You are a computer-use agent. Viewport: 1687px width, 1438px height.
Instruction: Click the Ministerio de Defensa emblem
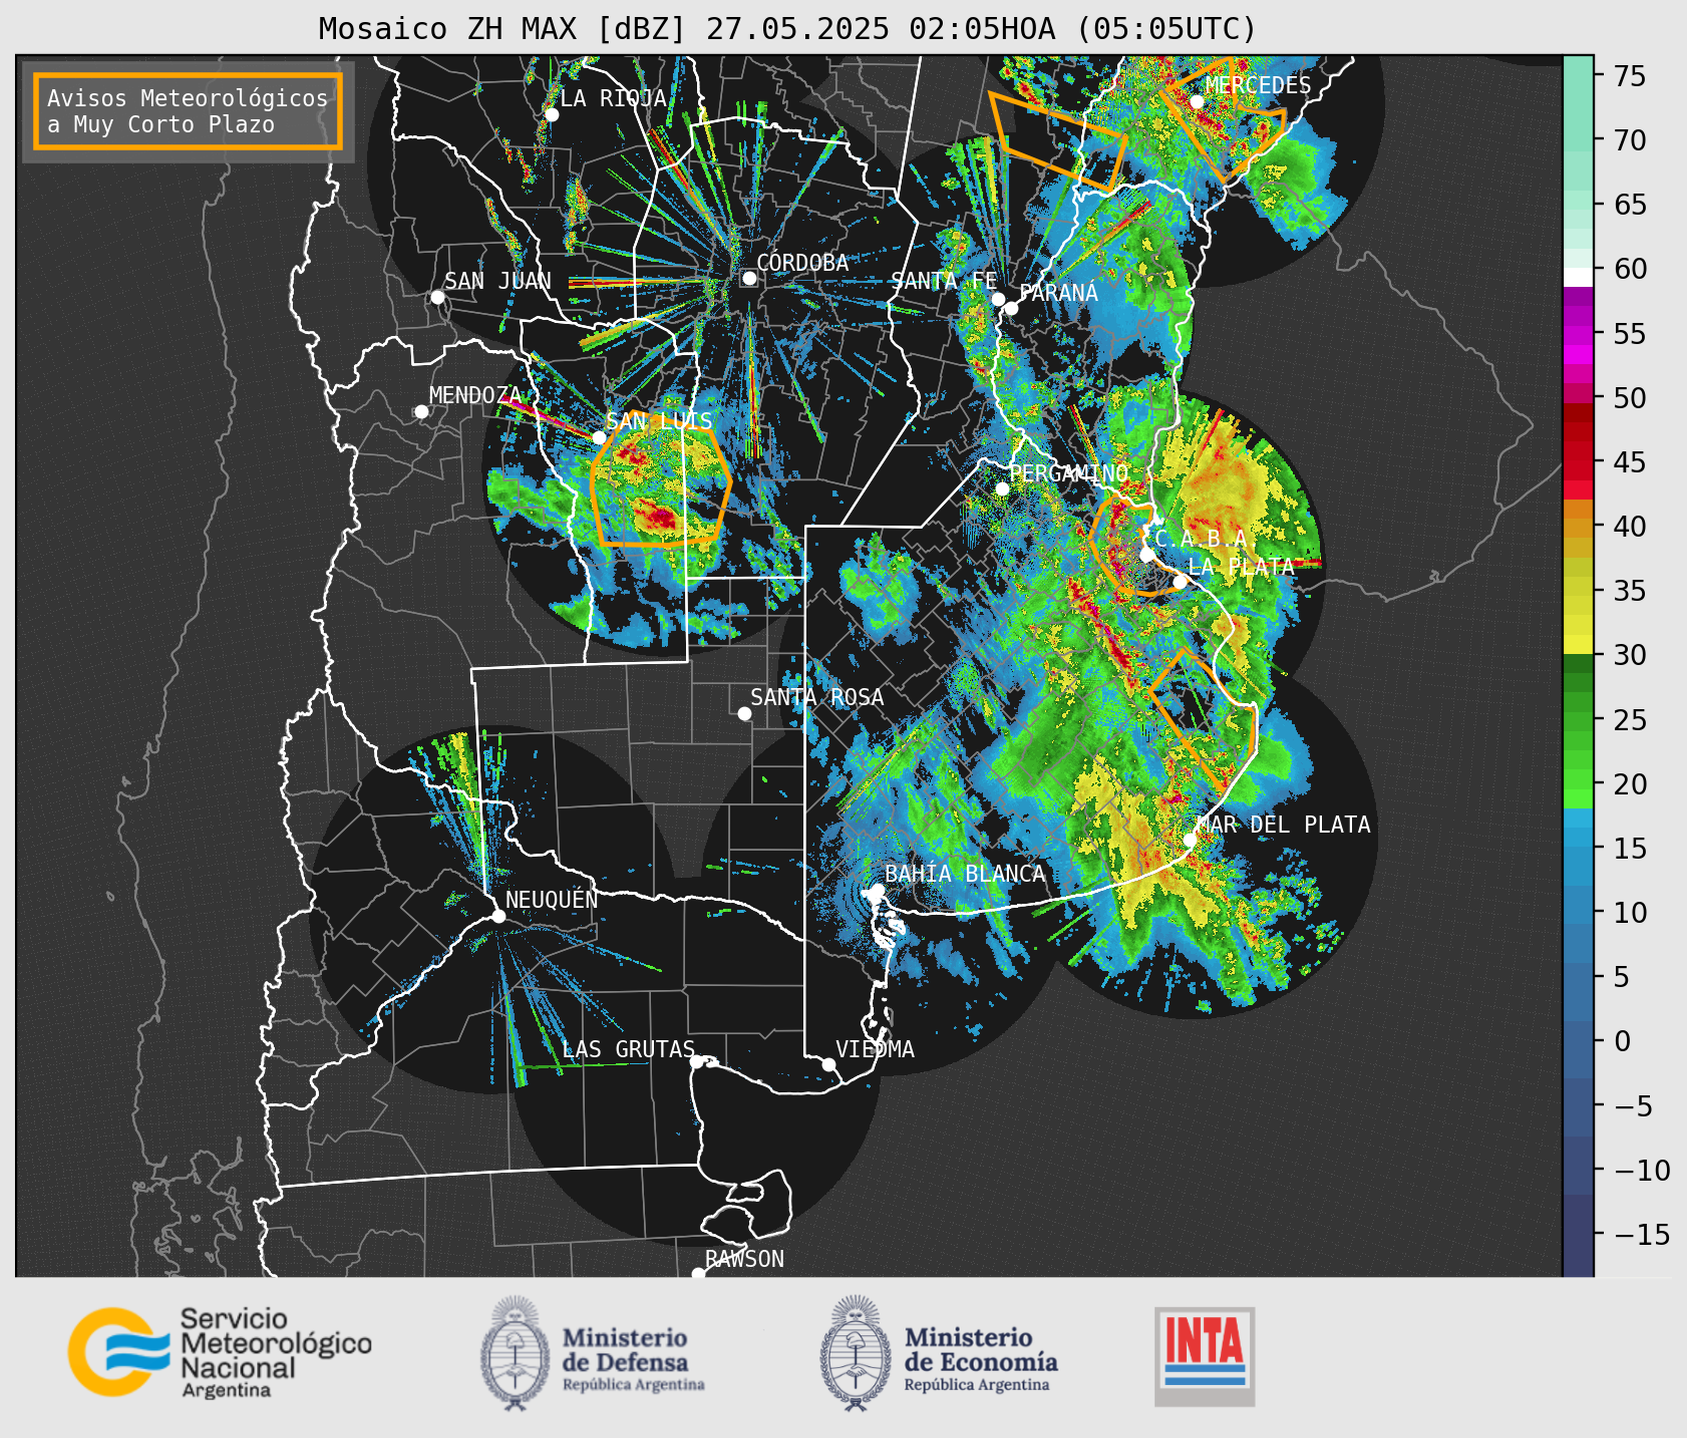tap(515, 1353)
